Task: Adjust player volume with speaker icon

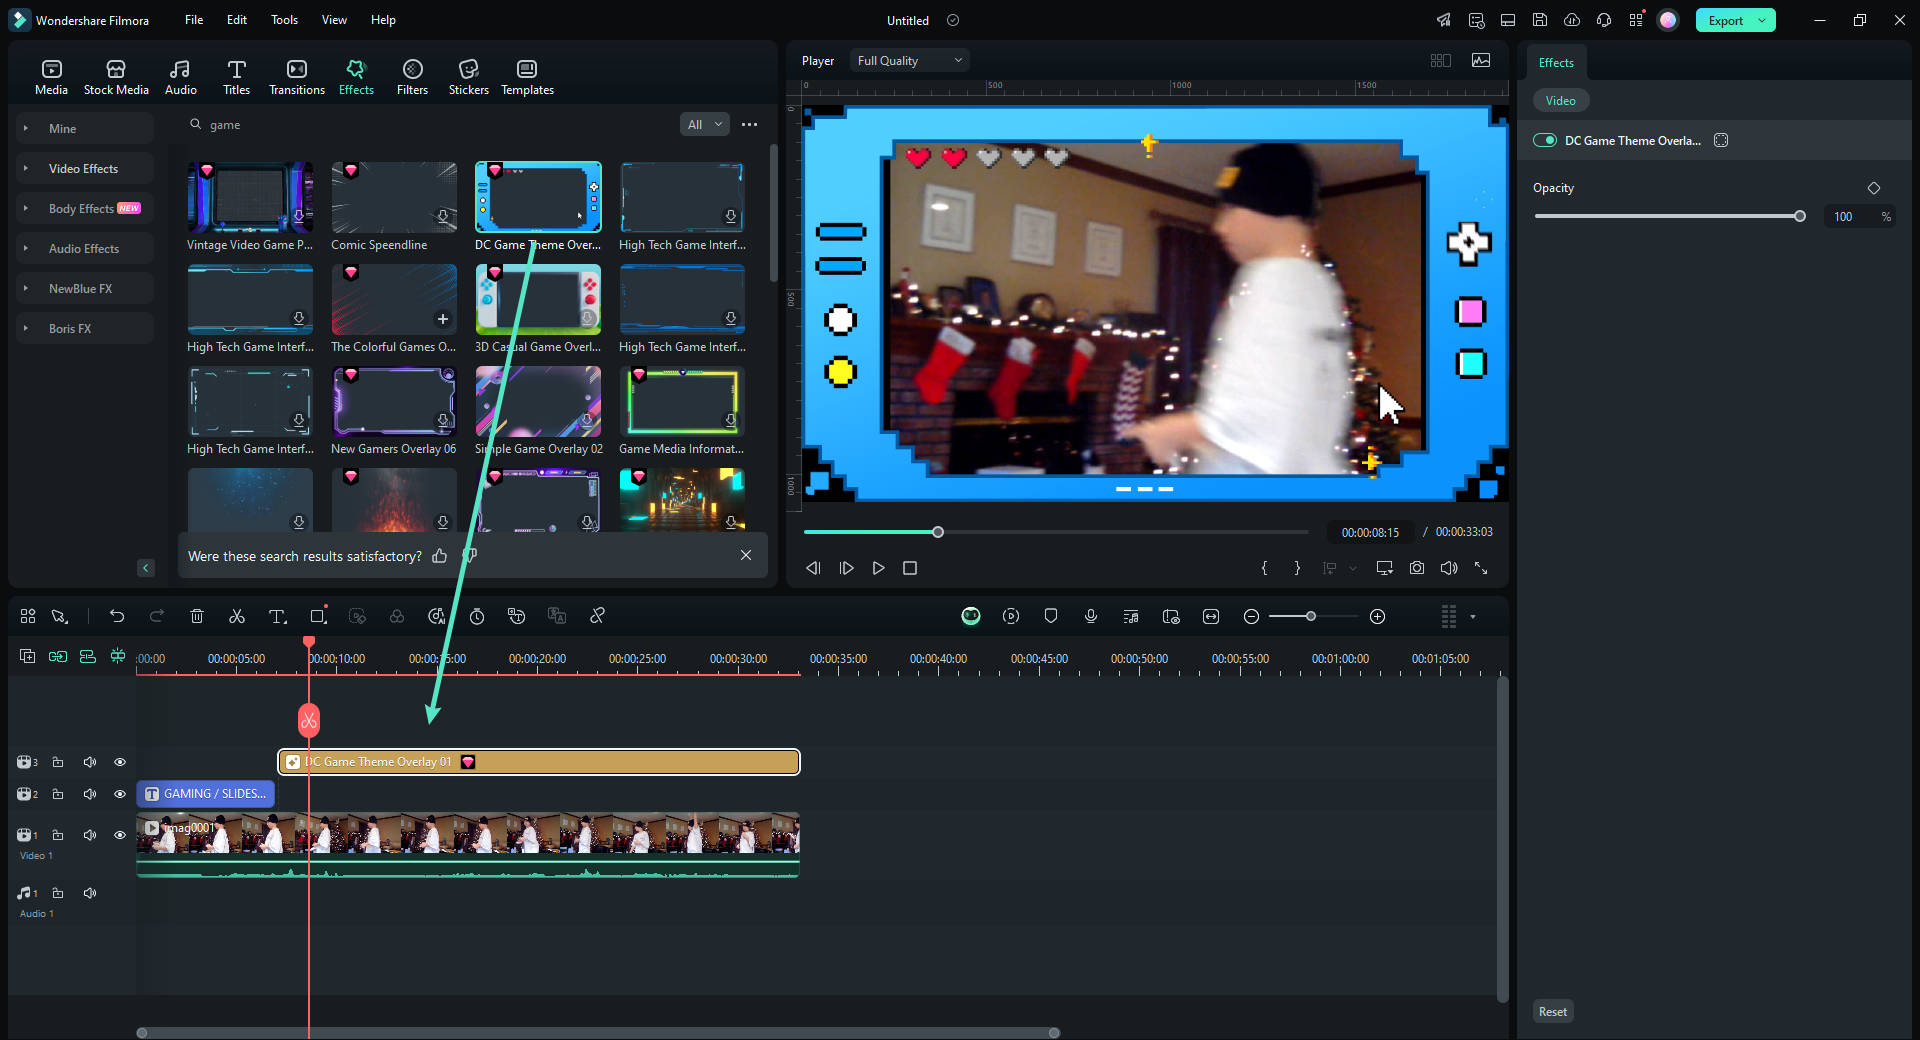Action: [x=1449, y=568]
